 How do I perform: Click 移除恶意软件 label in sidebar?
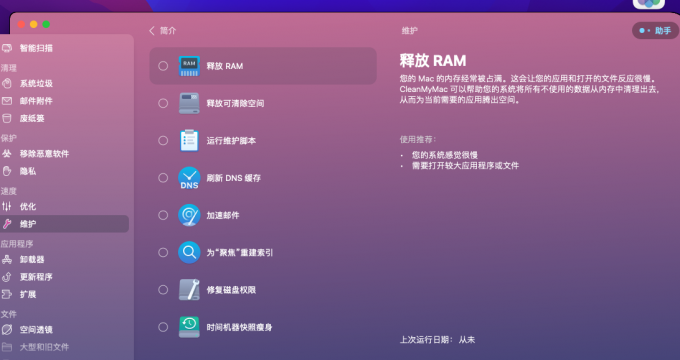(44, 154)
